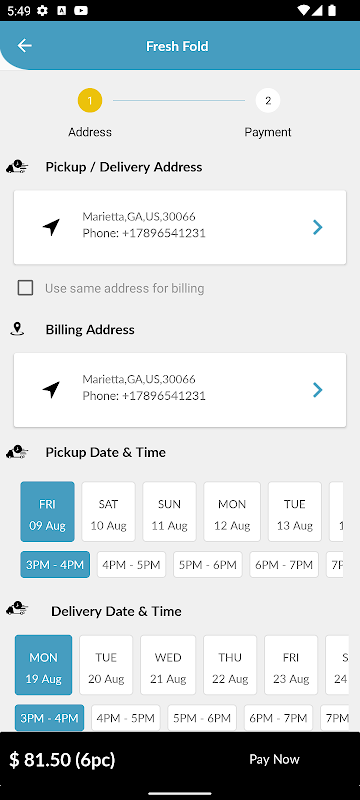Select 6PM - 7PM delivery time slot
This screenshot has width=360, height=800.
coord(278,718)
